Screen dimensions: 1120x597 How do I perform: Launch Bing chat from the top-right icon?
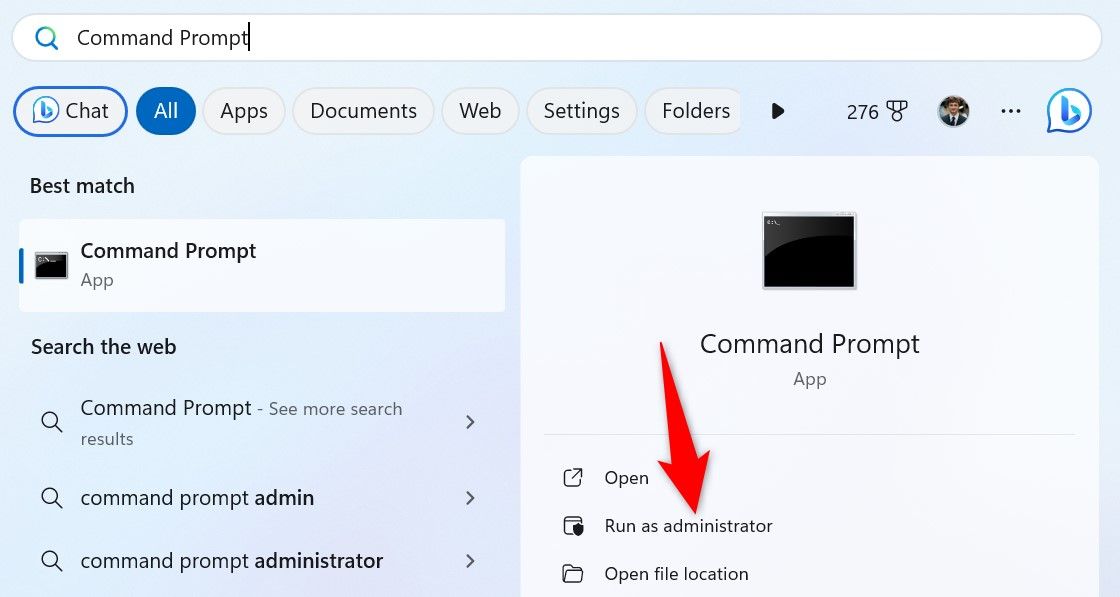pyautogui.click(x=1069, y=111)
